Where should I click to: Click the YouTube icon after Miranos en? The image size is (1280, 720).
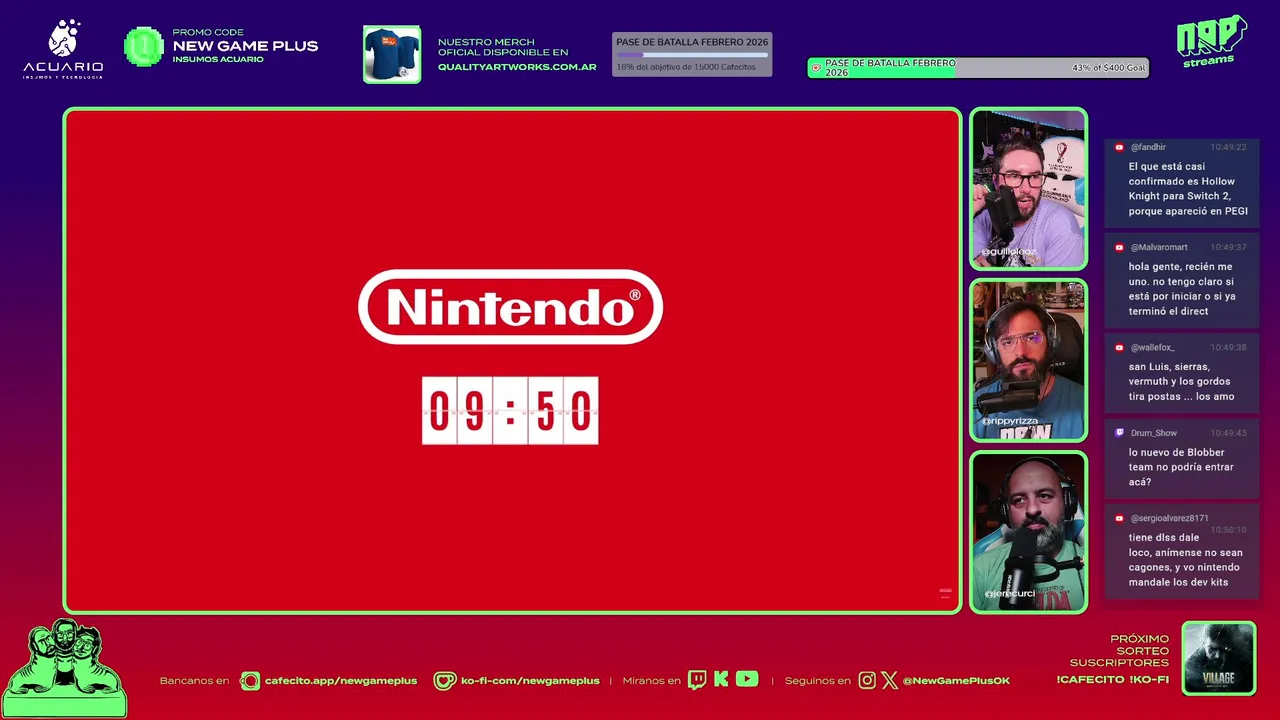pos(747,680)
